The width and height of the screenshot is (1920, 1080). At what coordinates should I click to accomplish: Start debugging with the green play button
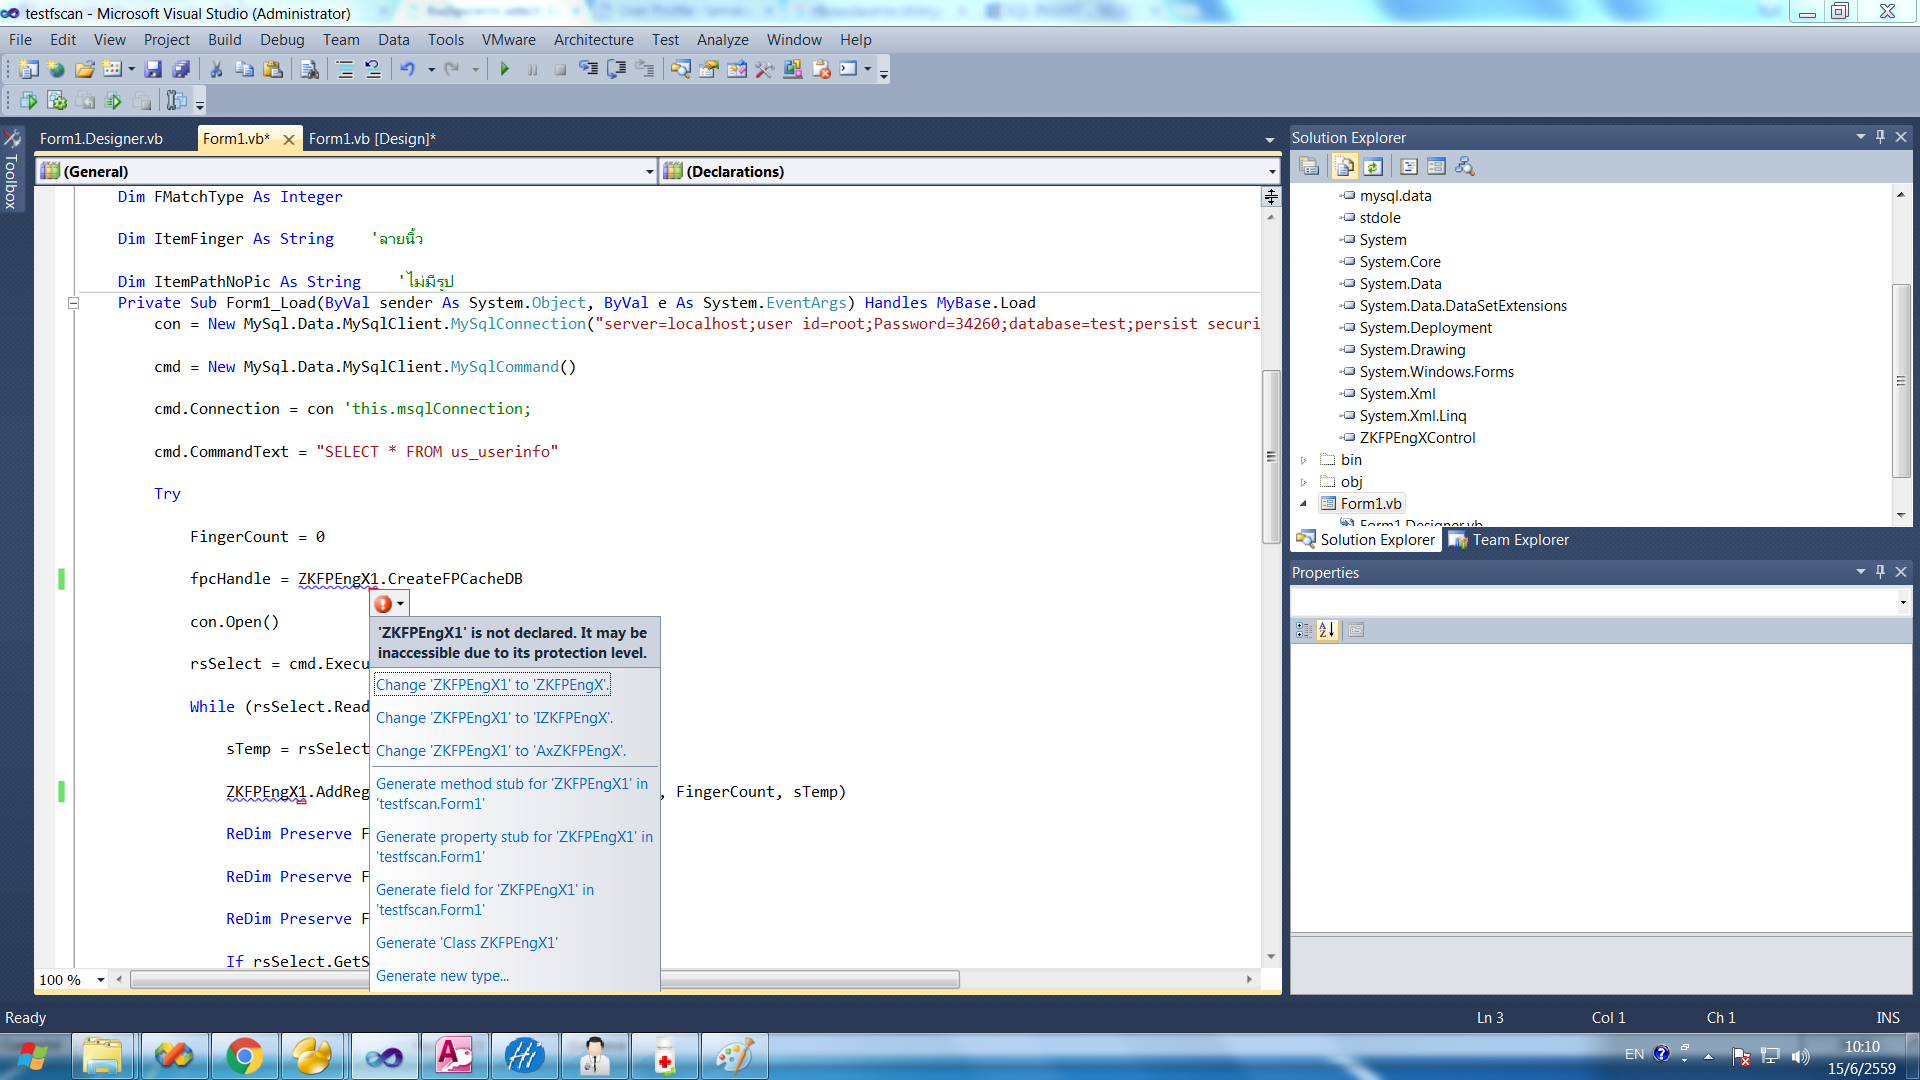(505, 69)
